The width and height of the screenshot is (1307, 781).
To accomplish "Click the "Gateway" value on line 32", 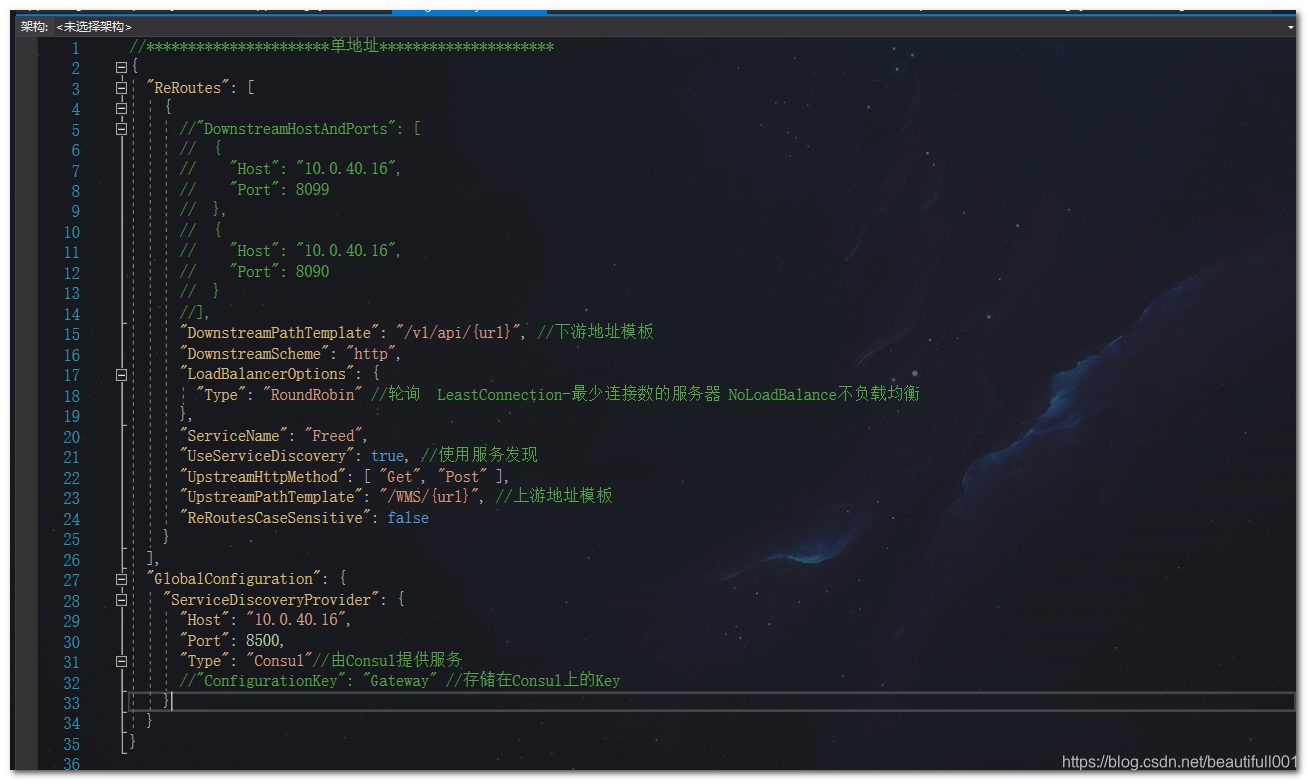I will [400, 682].
